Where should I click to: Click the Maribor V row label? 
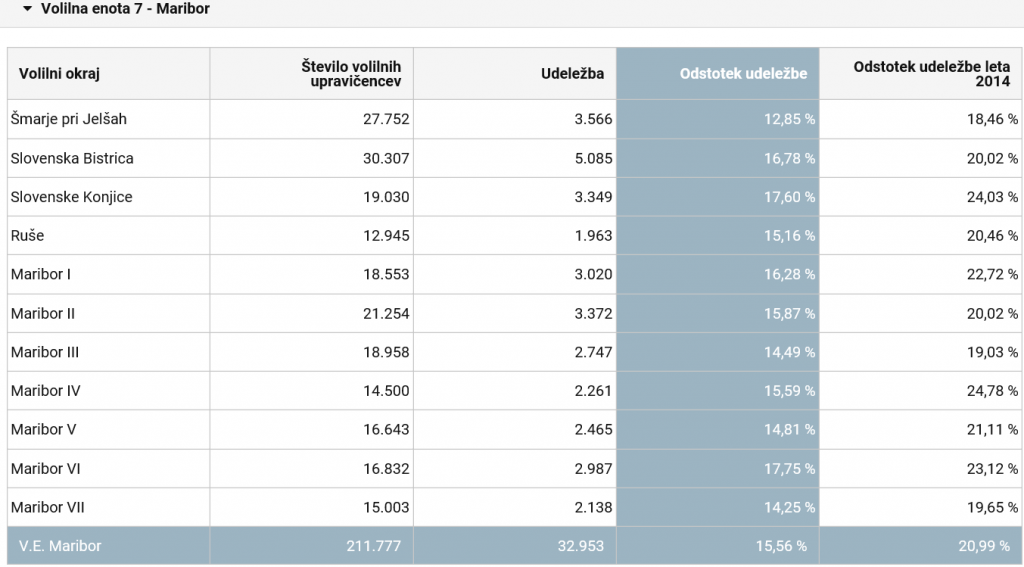click(x=43, y=430)
